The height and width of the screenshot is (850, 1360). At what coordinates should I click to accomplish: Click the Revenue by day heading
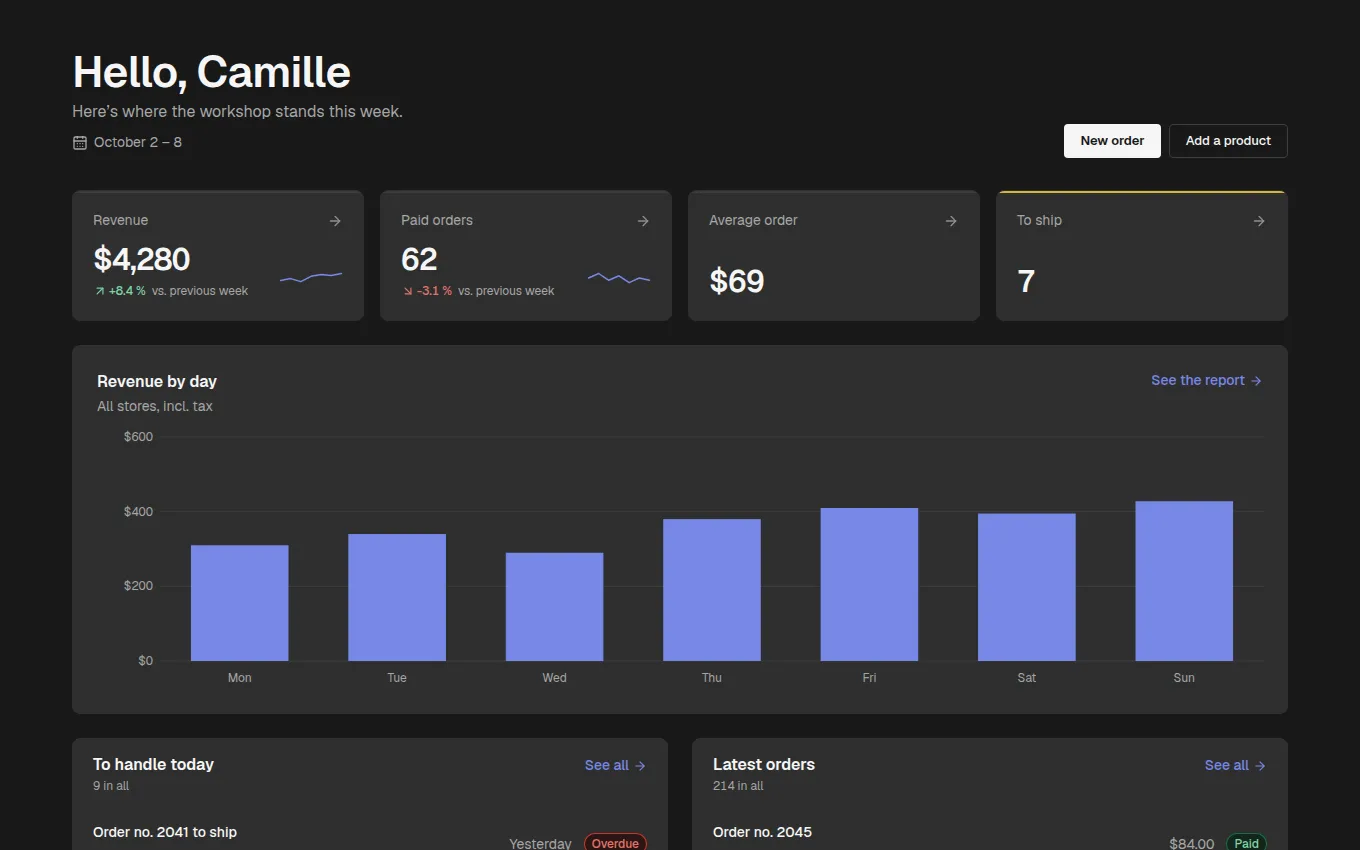click(157, 381)
